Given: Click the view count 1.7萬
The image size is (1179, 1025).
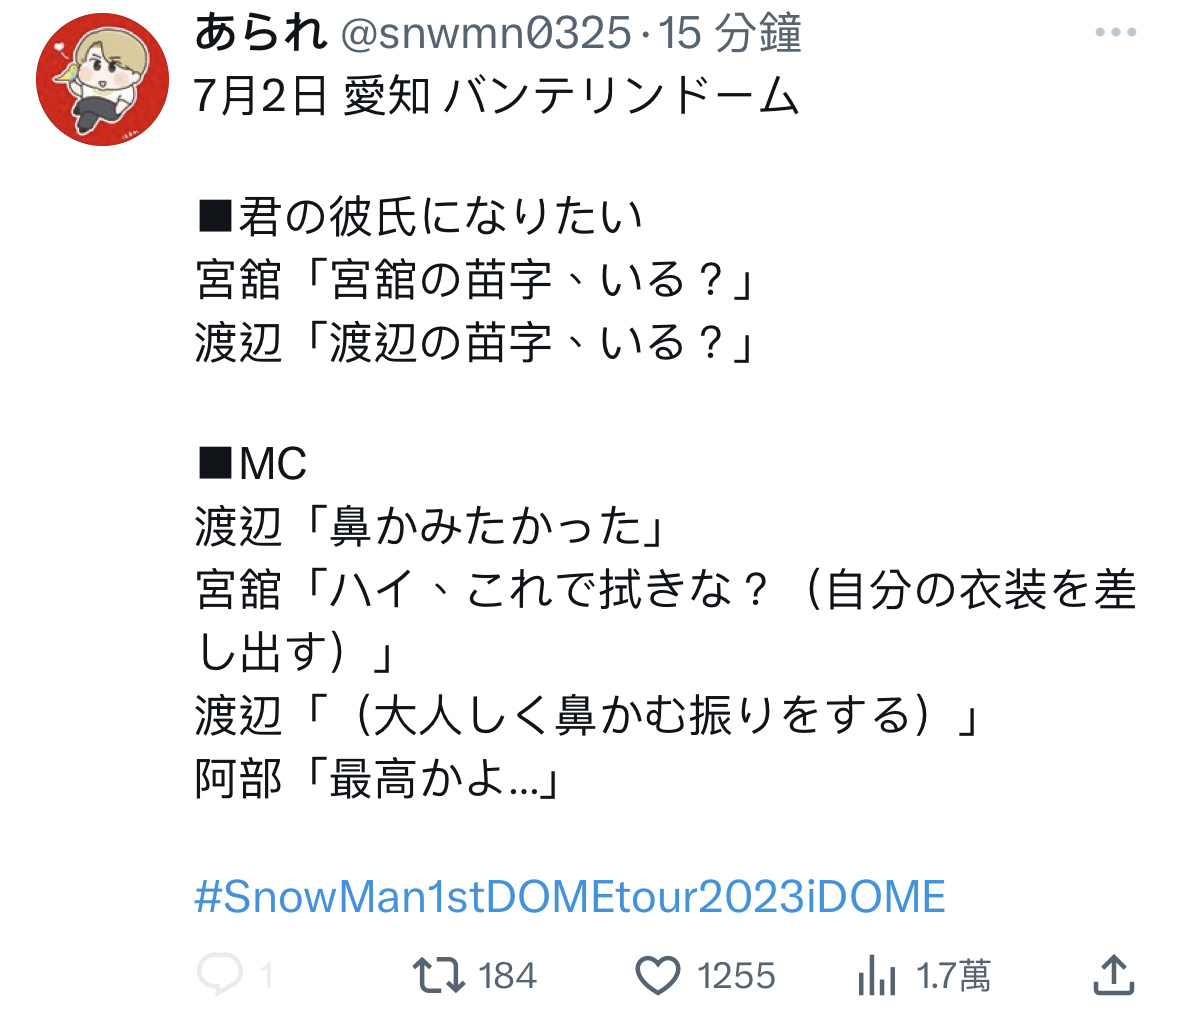Looking at the screenshot, I should point(953,976).
